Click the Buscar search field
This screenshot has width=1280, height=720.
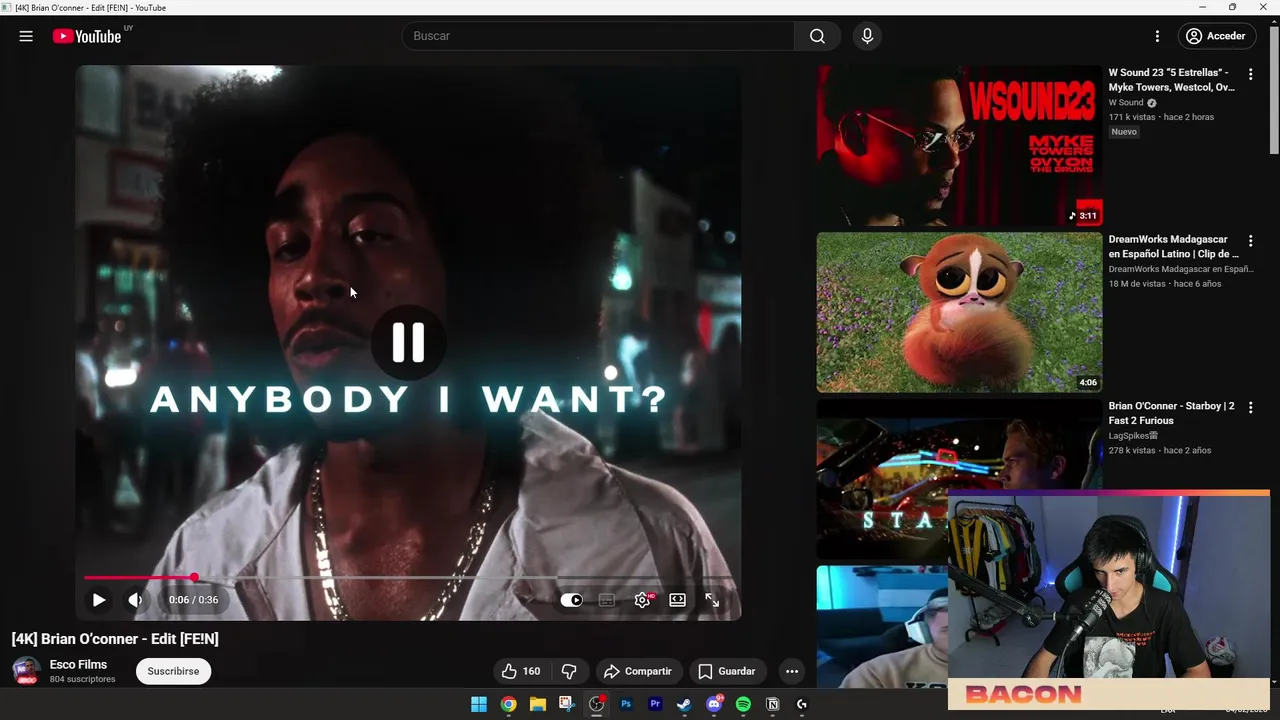pos(598,36)
